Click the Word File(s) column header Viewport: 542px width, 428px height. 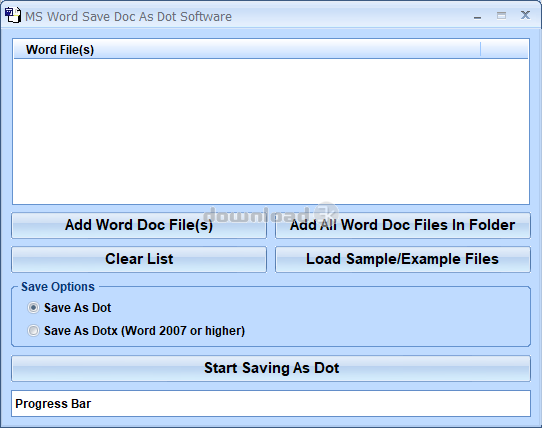coord(247,49)
